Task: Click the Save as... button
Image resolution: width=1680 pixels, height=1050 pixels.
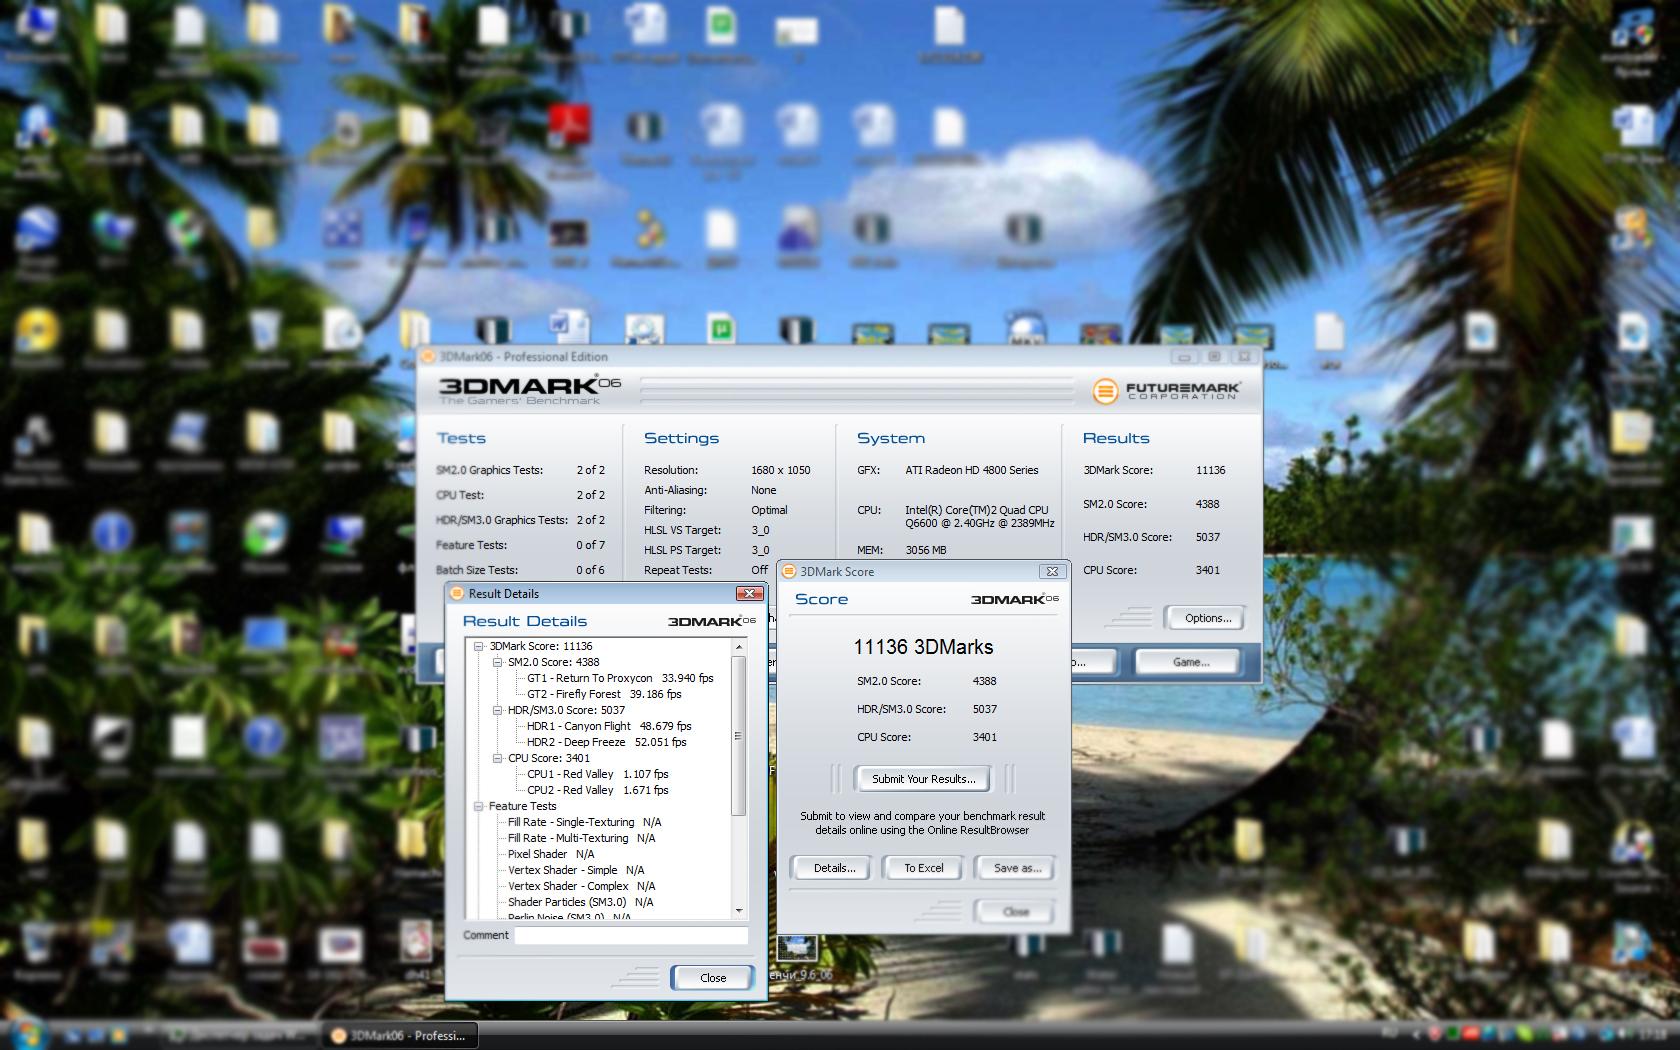Action: [x=1016, y=868]
